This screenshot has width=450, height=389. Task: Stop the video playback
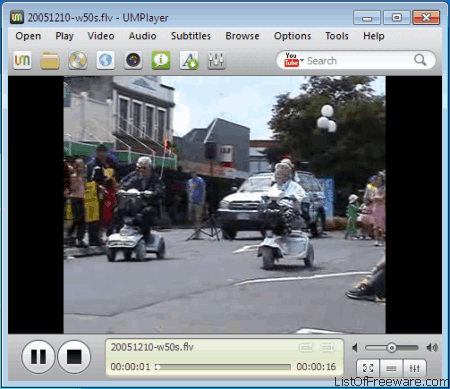(74, 357)
